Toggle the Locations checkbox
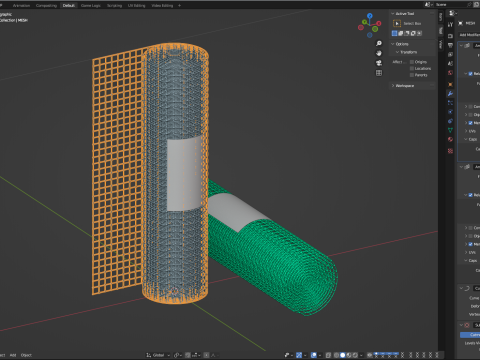The width and height of the screenshot is (480, 360). [412, 69]
